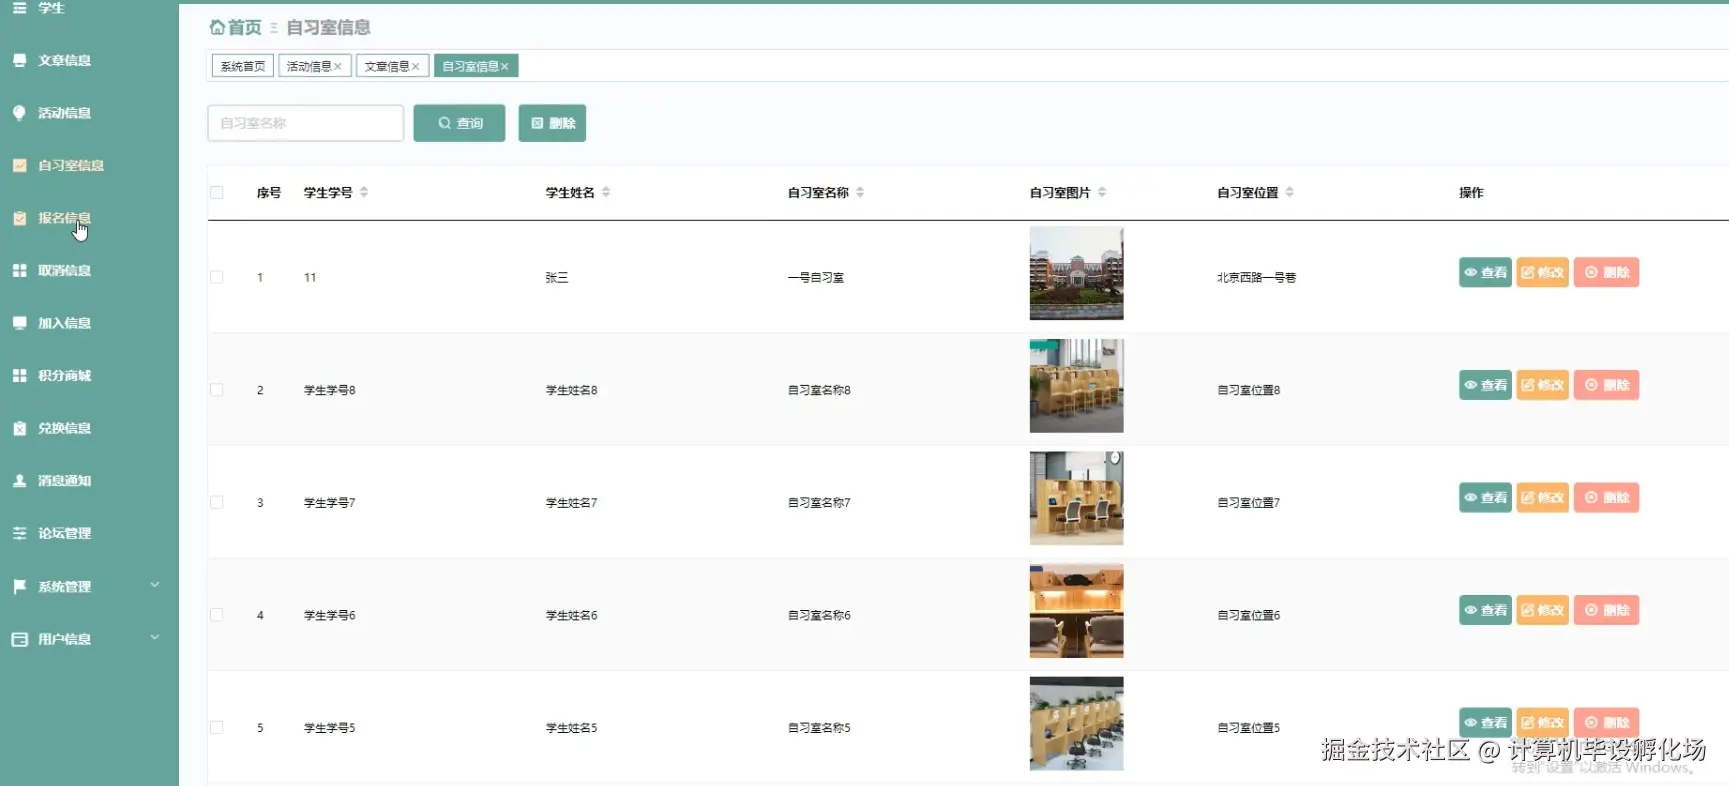This screenshot has width=1729, height=786.
Task: Sort by the 自习室图片 column arrows
Action: click(x=1102, y=192)
